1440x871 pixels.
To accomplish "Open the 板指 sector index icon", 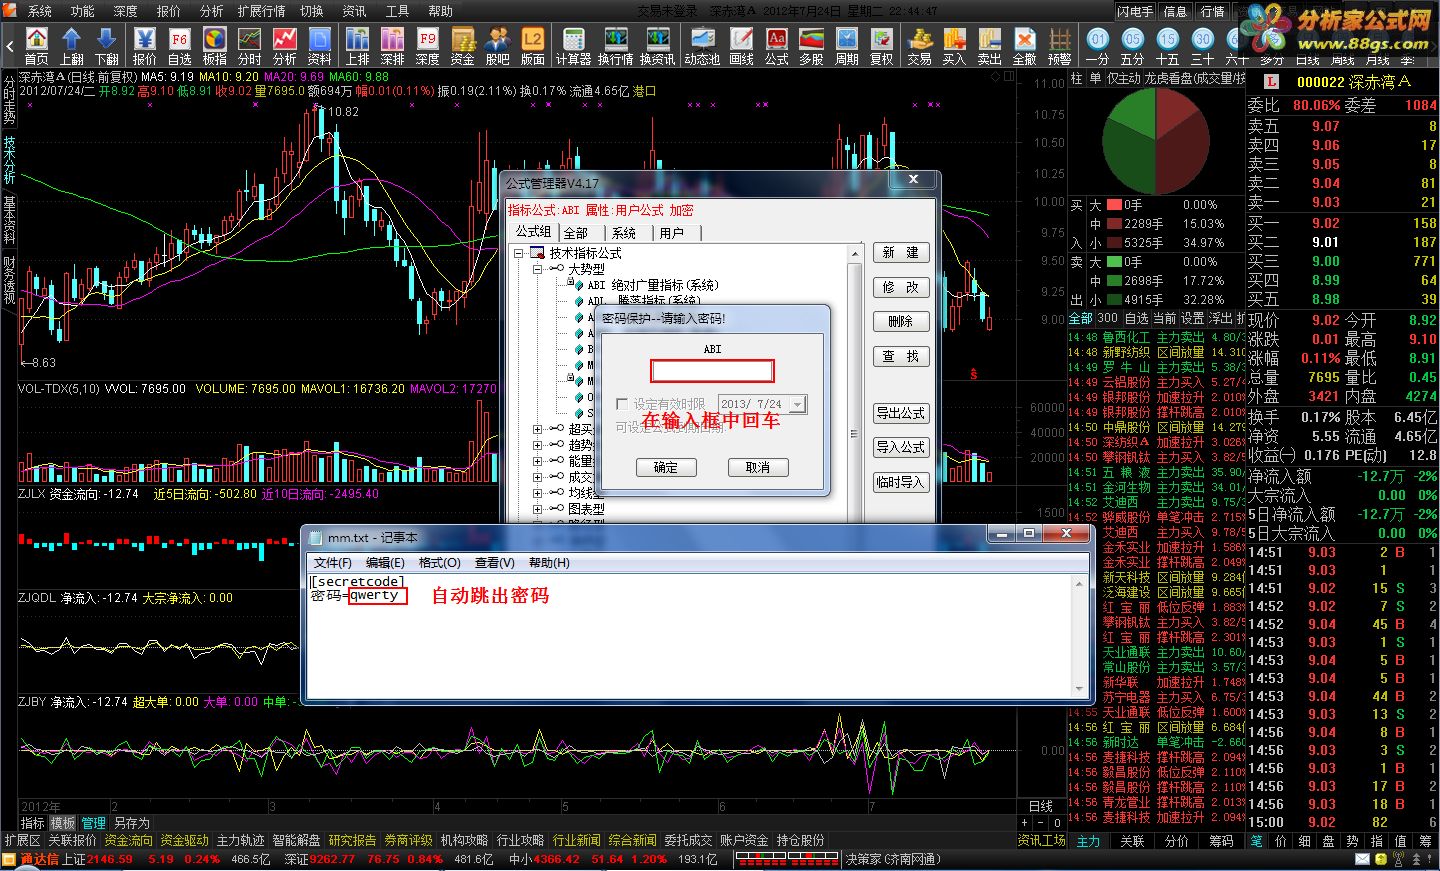I will (x=215, y=46).
